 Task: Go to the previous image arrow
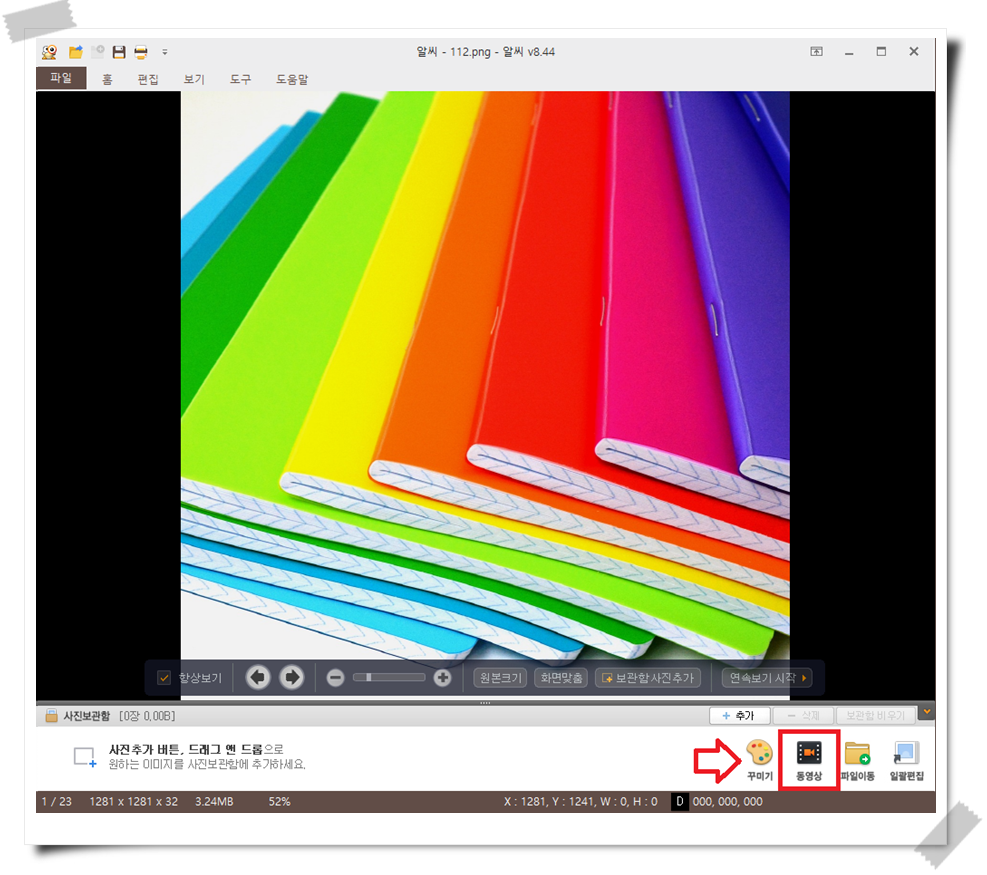click(258, 677)
